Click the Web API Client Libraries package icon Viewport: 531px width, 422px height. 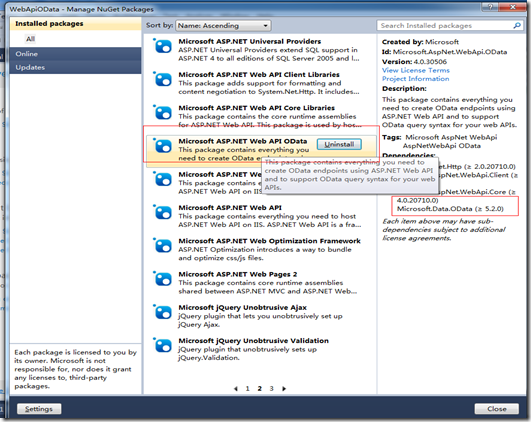pyautogui.click(x=163, y=80)
